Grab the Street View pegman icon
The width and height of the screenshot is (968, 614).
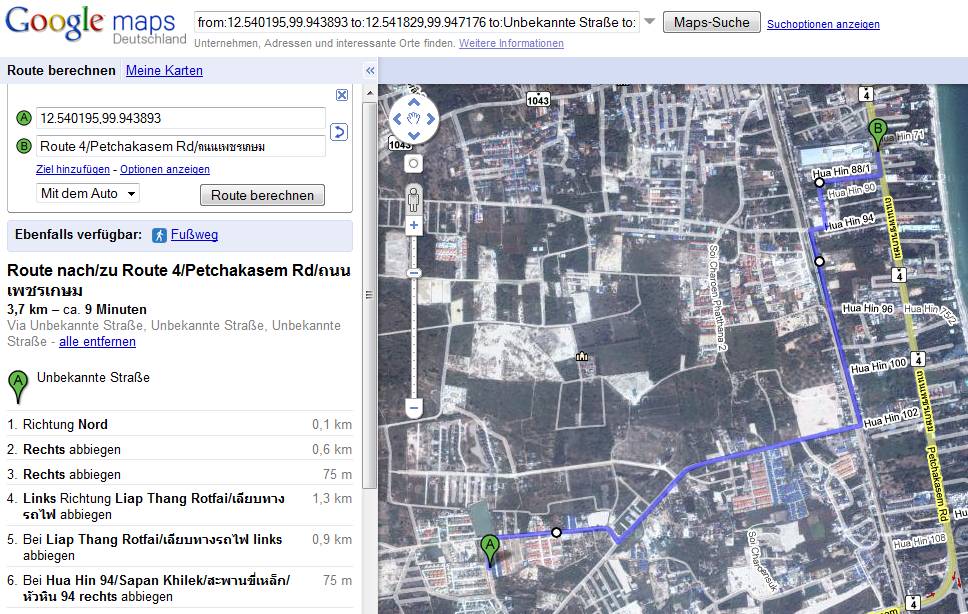pos(413,201)
